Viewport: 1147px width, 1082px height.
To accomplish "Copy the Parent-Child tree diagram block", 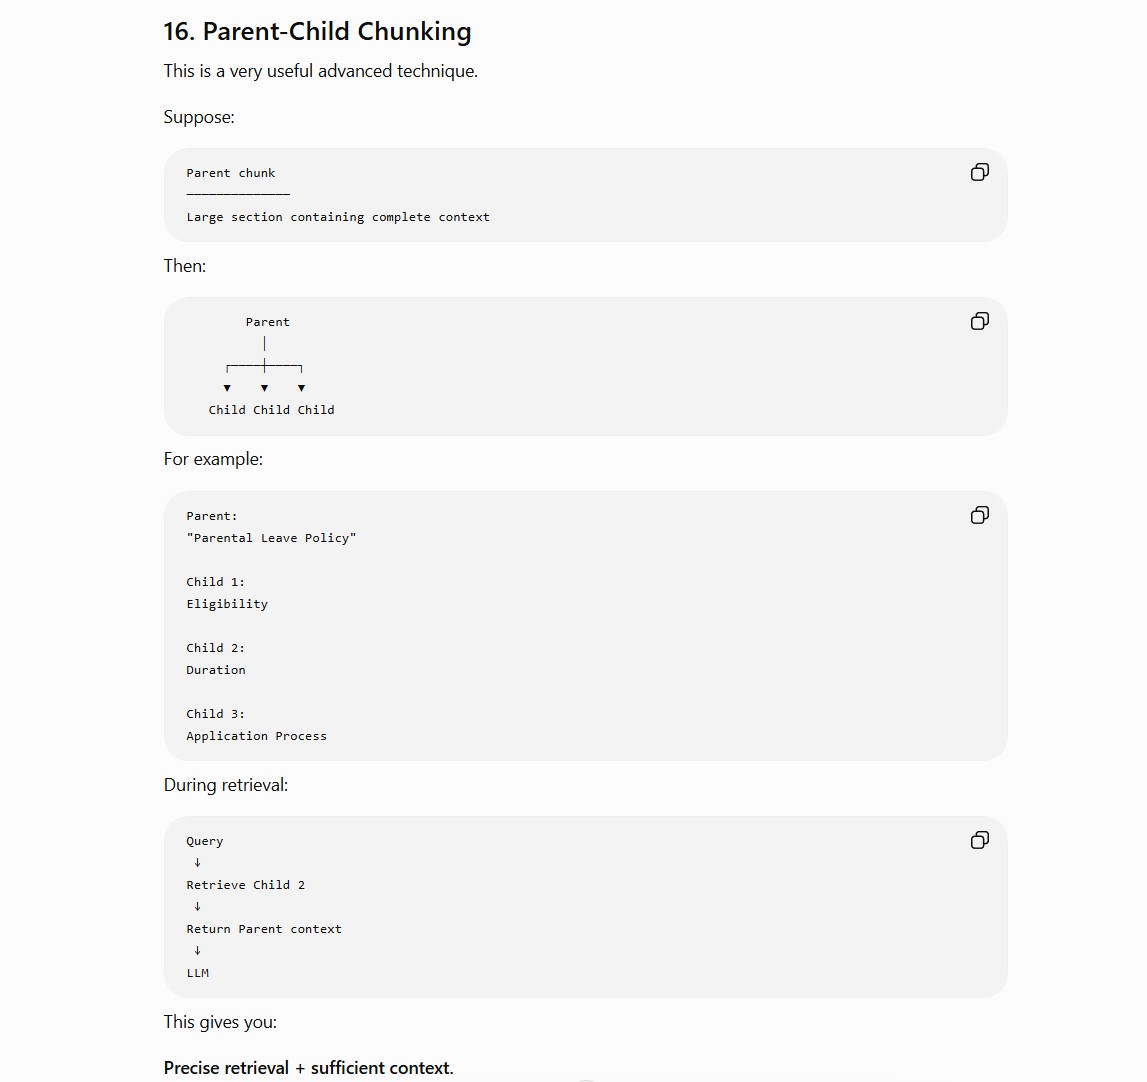I will (x=979, y=321).
